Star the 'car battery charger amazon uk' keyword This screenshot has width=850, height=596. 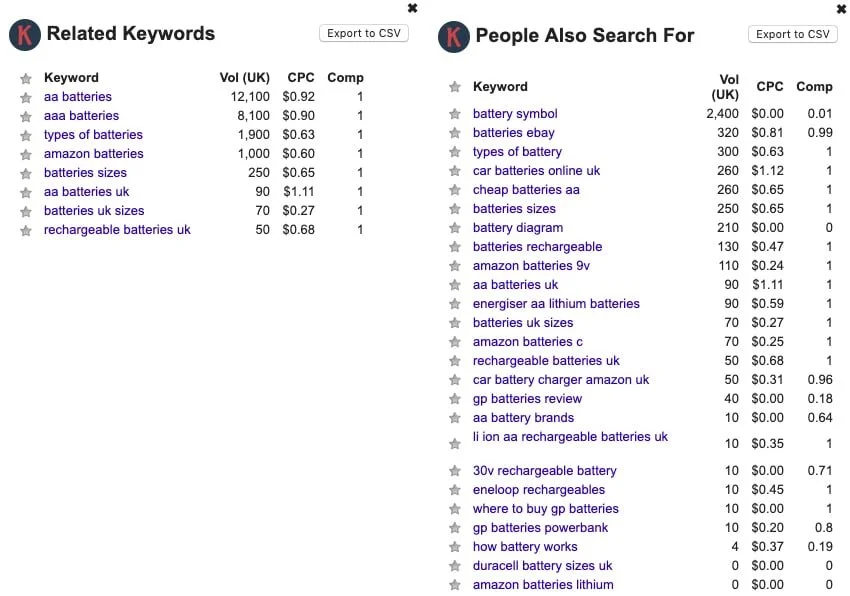click(x=455, y=380)
